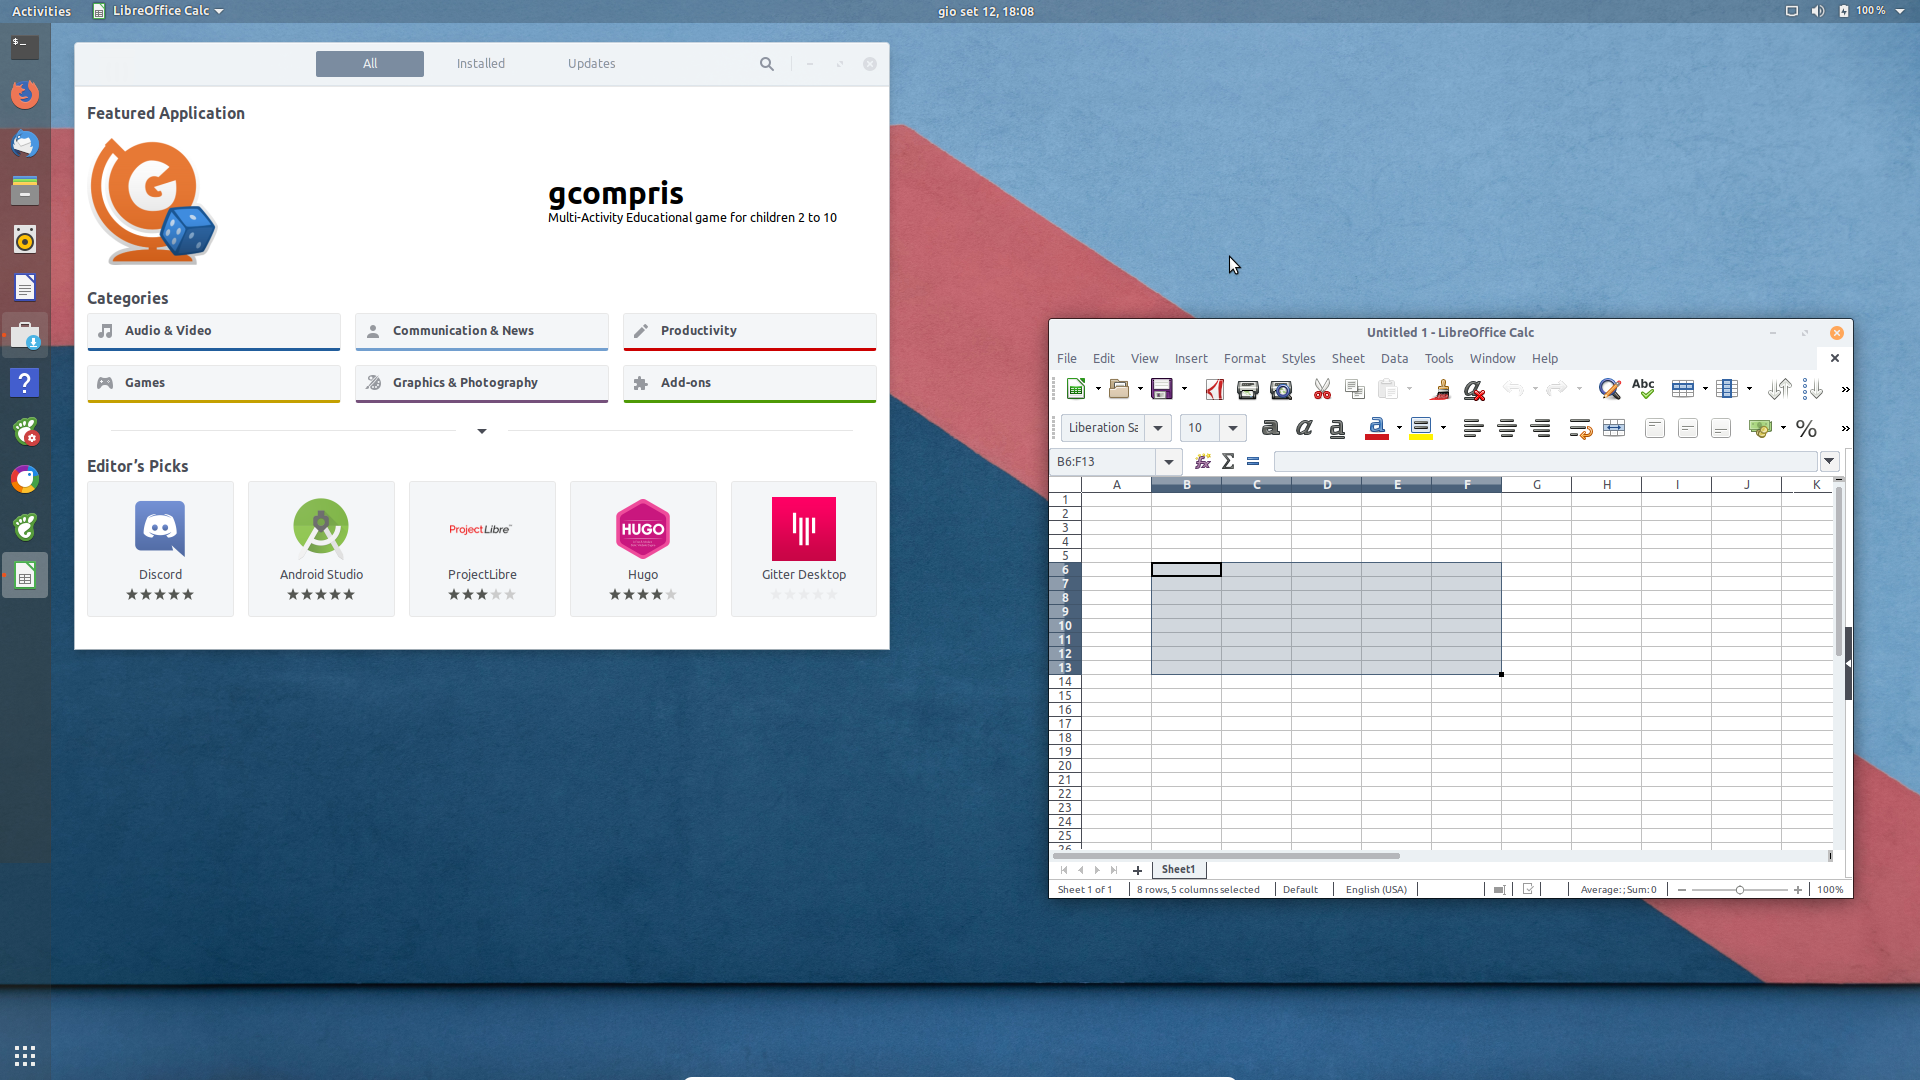
Task: Open the Productivity category
Action: point(750,332)
